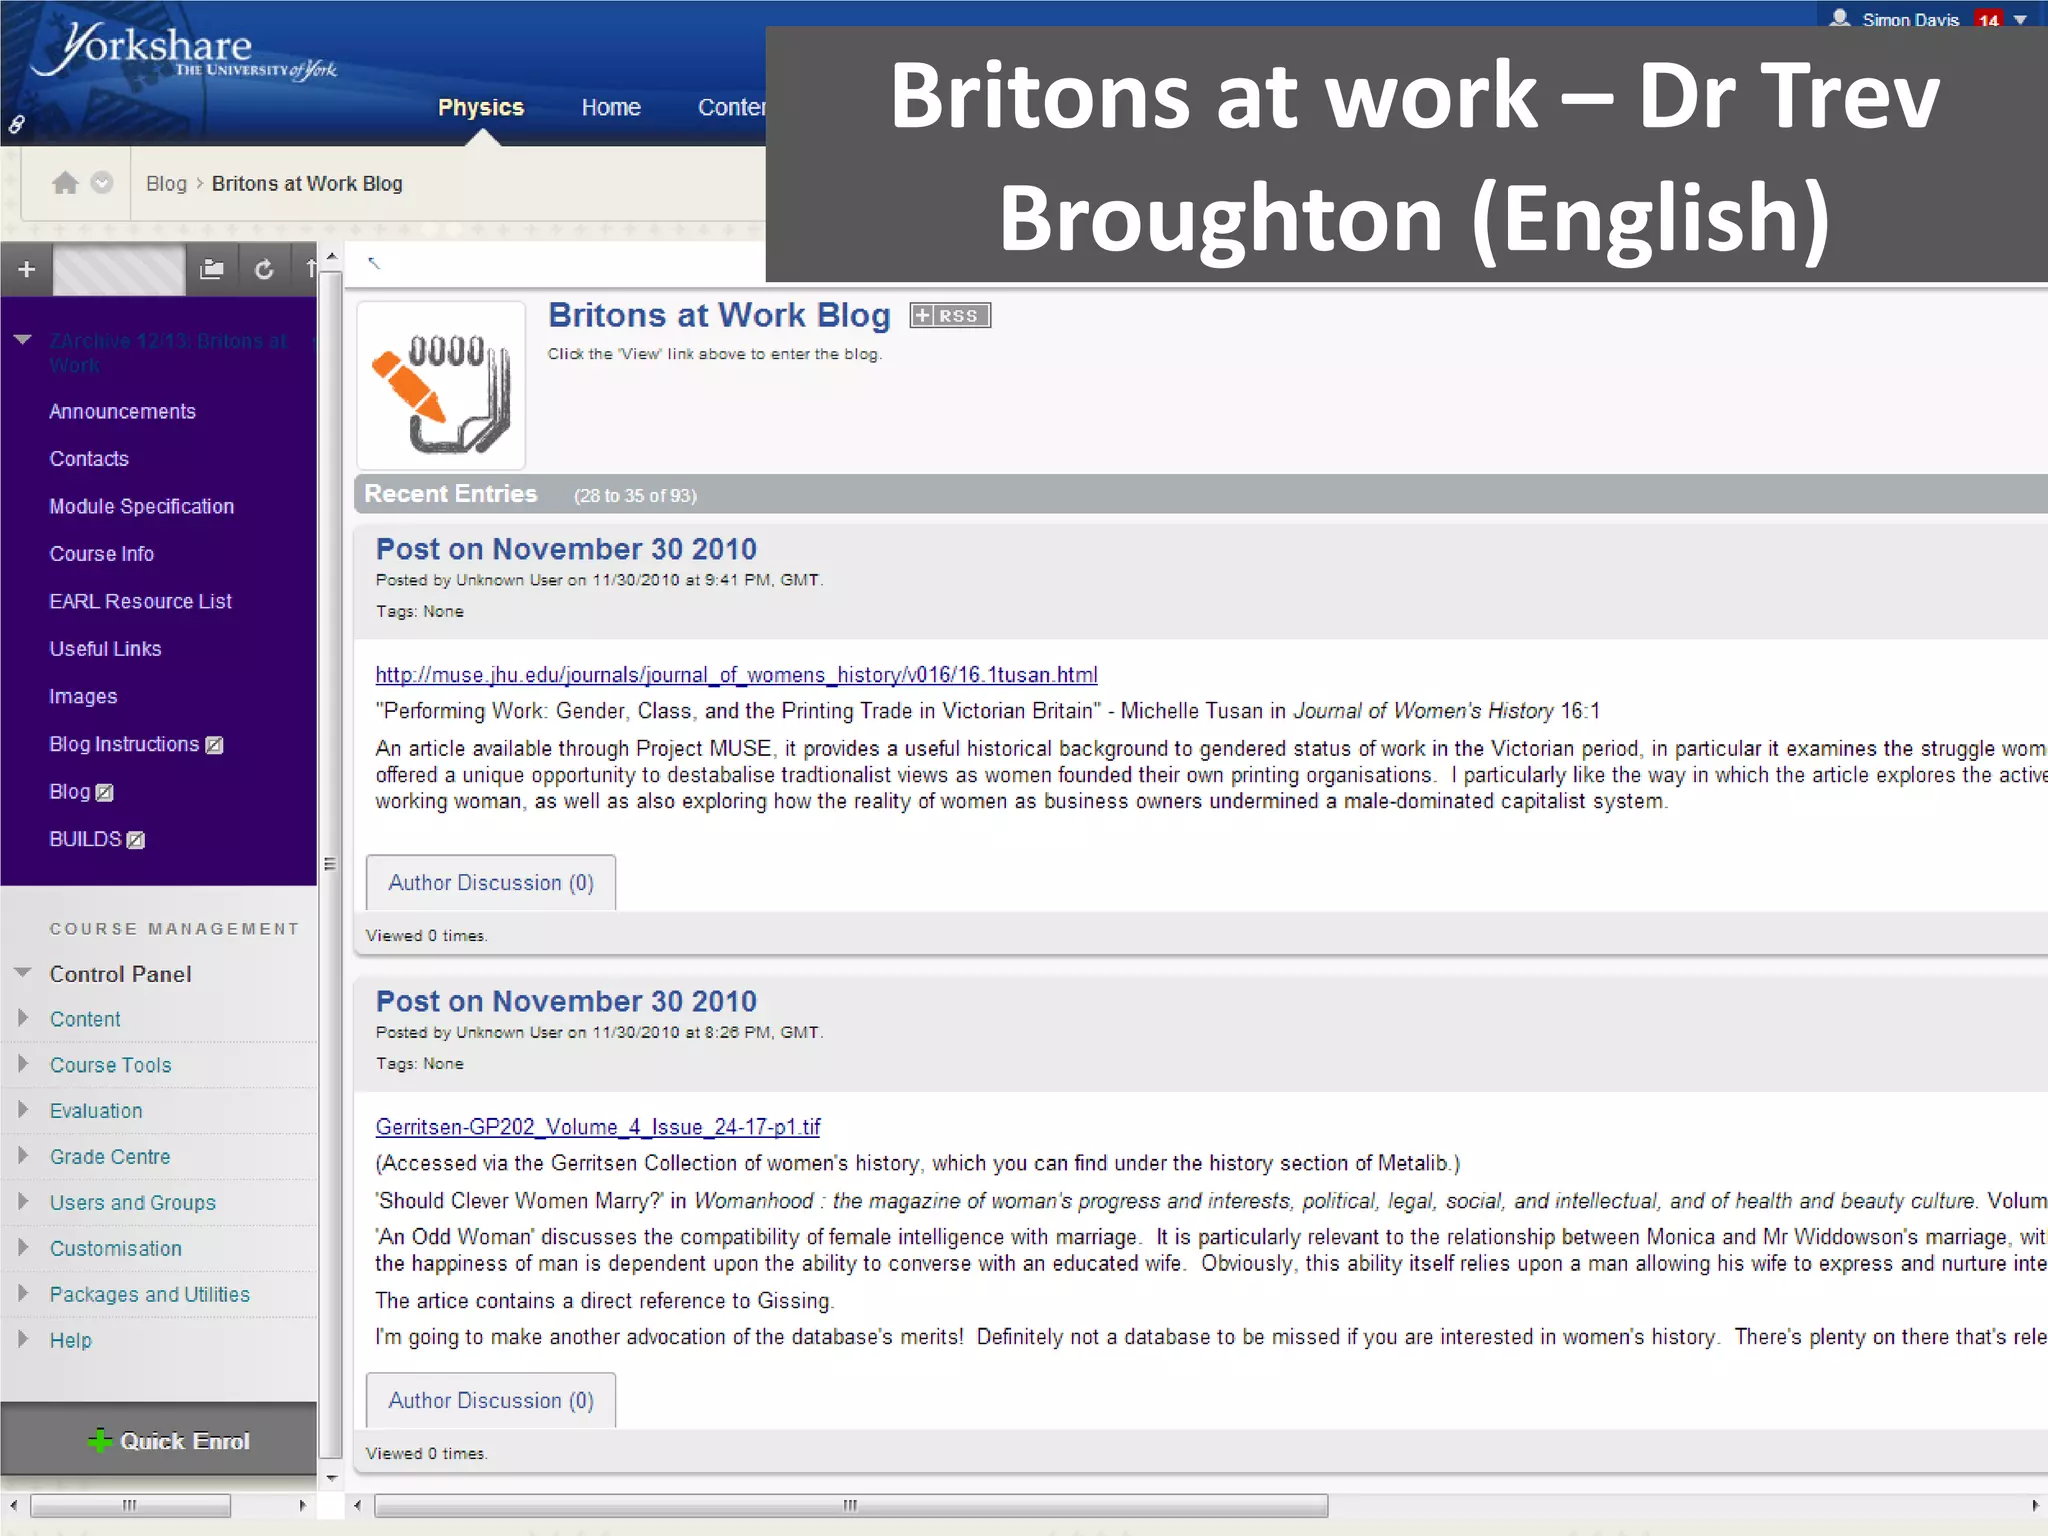Click the second Post on November 30 2010 title

point(566,1001)
